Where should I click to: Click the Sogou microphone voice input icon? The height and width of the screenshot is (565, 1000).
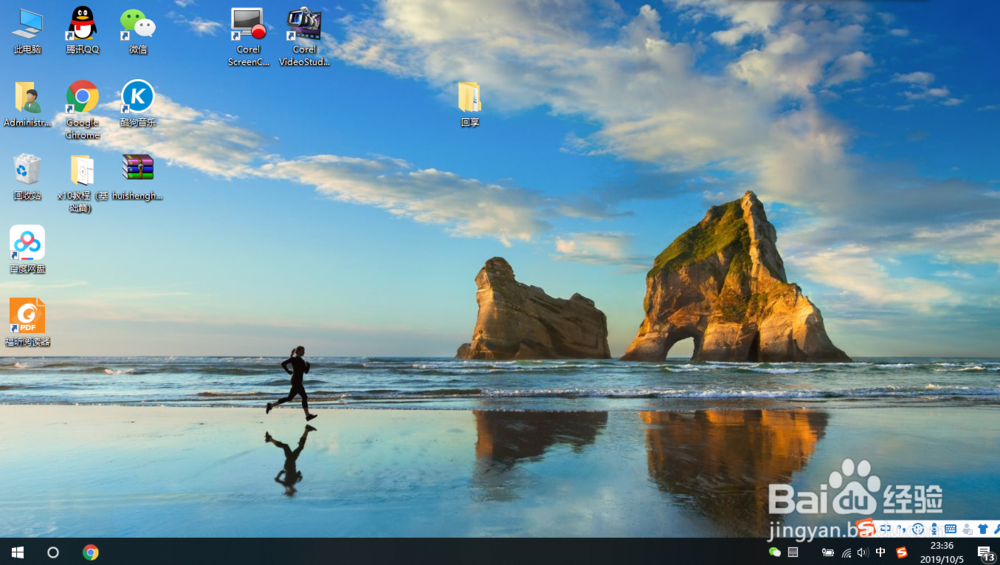click(934, 529)
